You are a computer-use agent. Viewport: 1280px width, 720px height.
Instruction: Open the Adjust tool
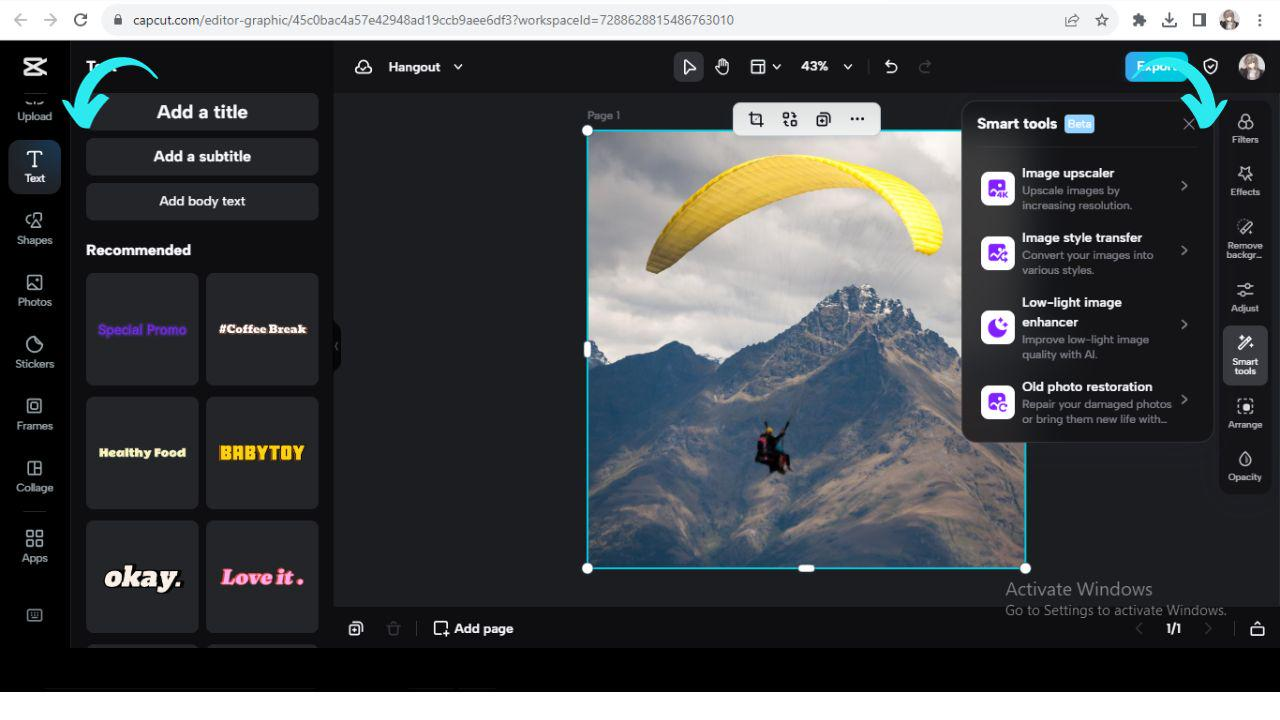[x=1245, y=297]
